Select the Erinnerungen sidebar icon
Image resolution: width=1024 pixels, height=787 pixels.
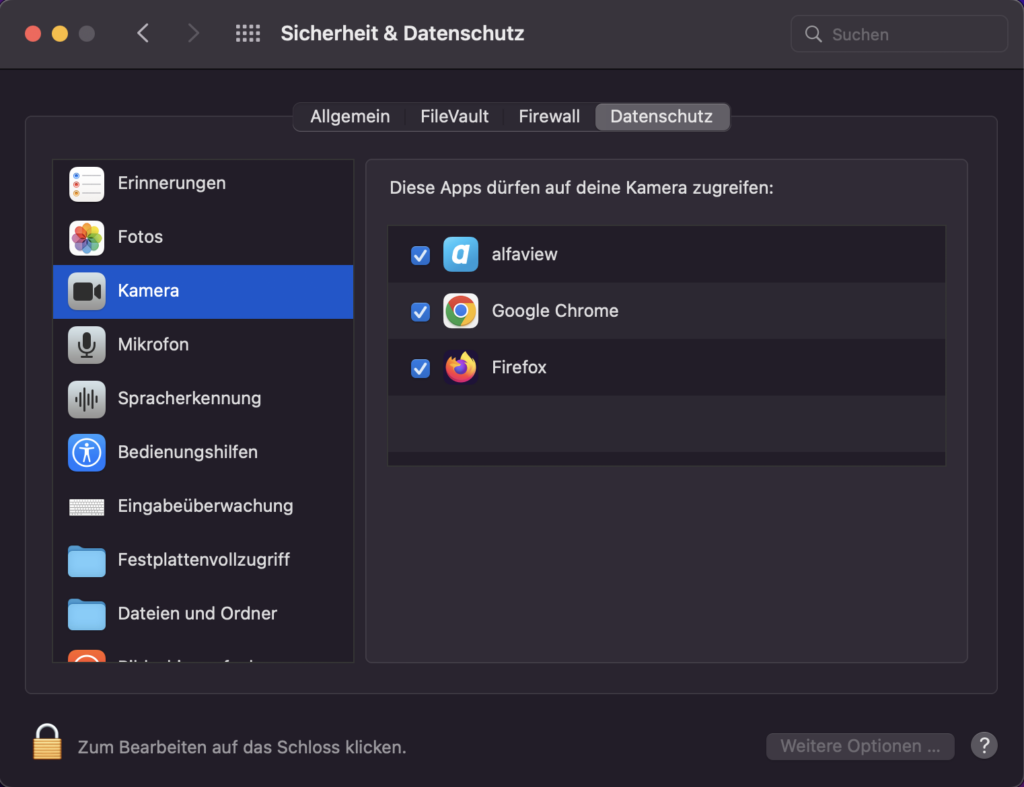(x=86, y=184)
